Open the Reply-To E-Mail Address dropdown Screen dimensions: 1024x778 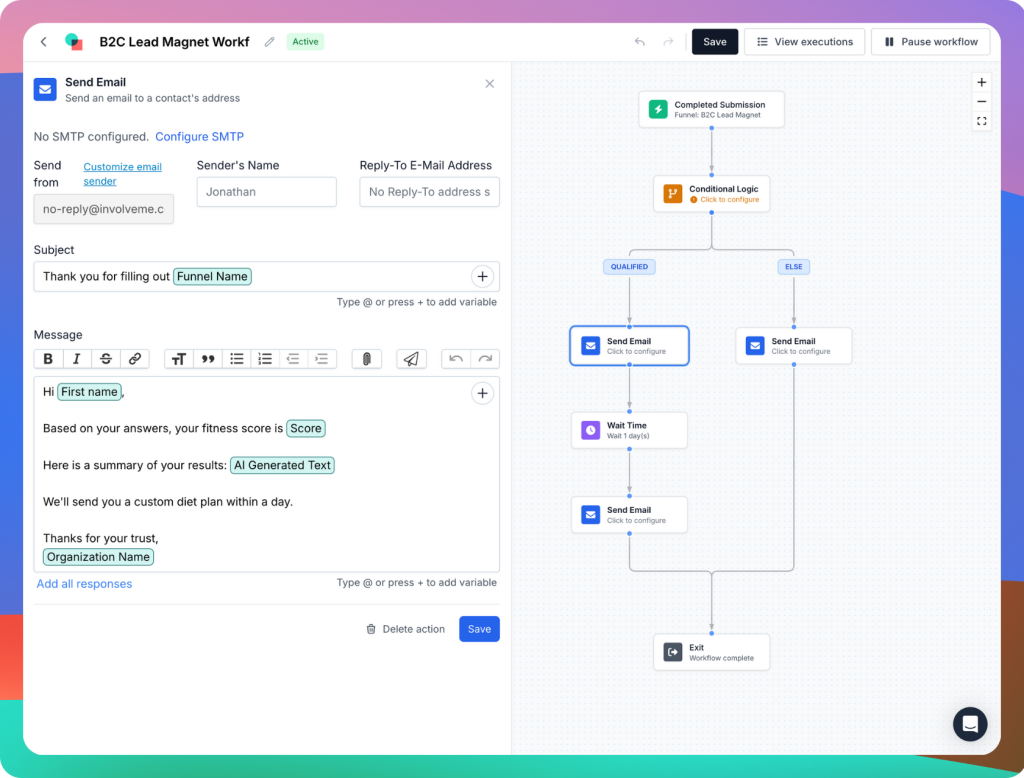429,192
